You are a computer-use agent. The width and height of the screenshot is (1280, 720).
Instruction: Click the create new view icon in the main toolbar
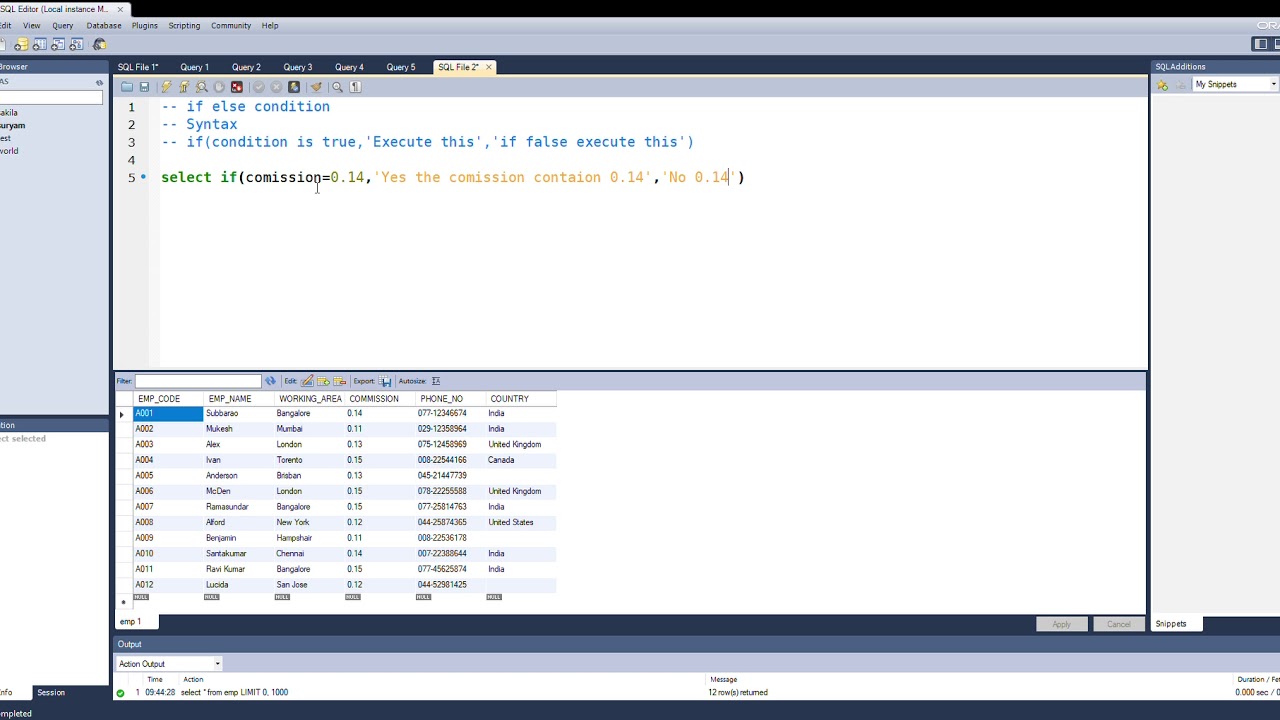(58, 44)
